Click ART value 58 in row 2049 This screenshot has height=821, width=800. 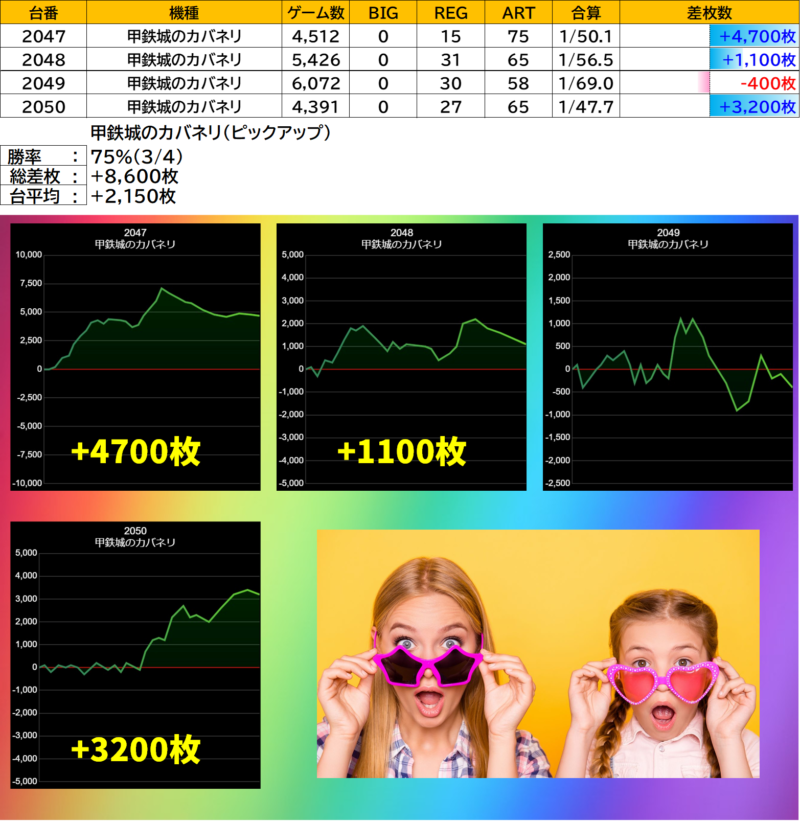(518, 83)
